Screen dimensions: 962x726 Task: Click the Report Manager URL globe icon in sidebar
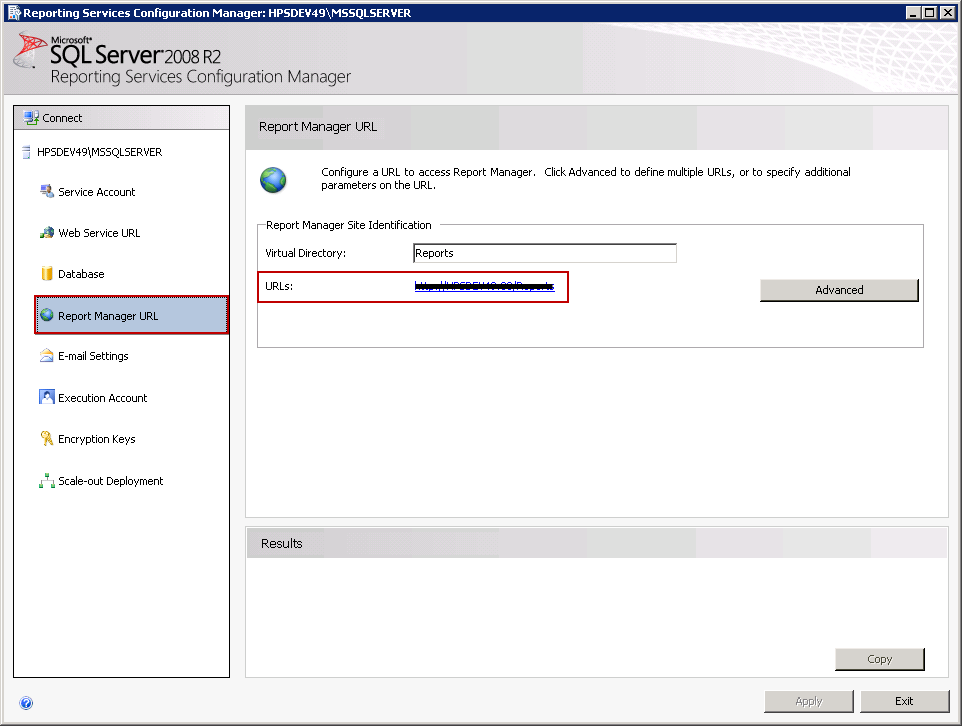pos(47,315)
